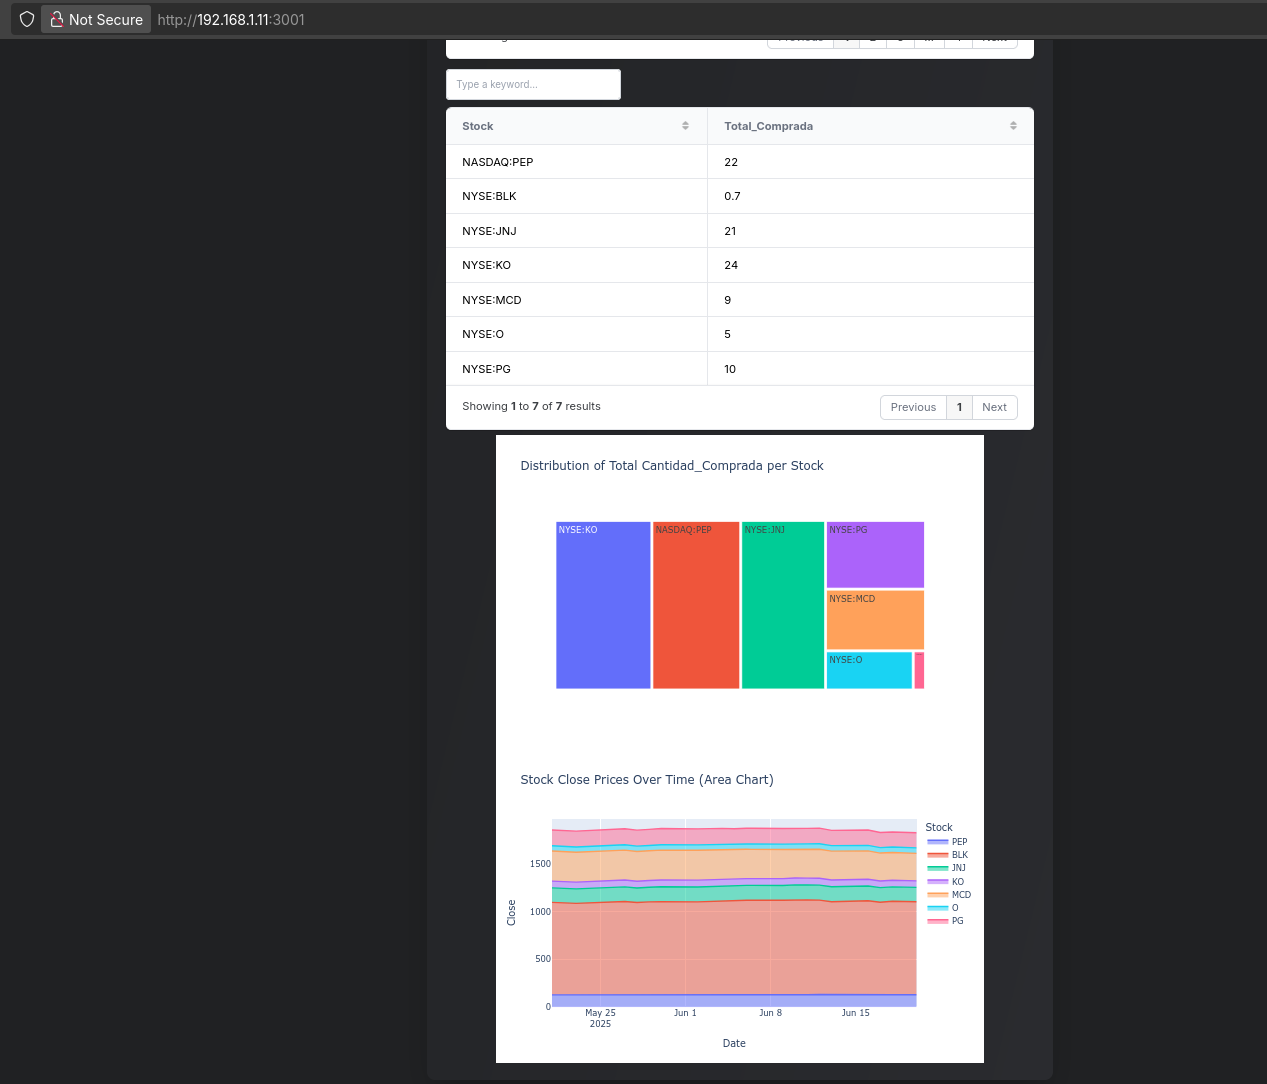Click the 'Jun 8' x-axis label

(x=770, y=1013)
